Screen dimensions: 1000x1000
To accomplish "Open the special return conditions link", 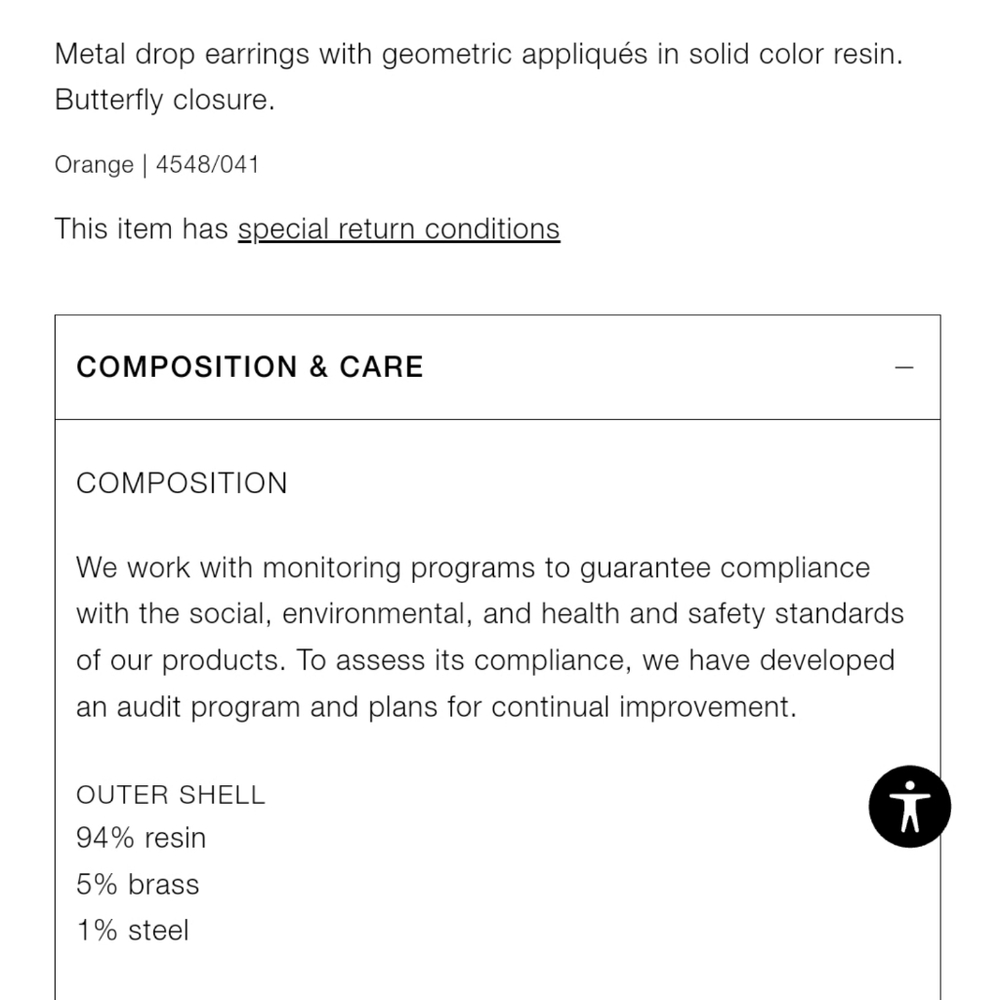I will (x=399, y=229).
